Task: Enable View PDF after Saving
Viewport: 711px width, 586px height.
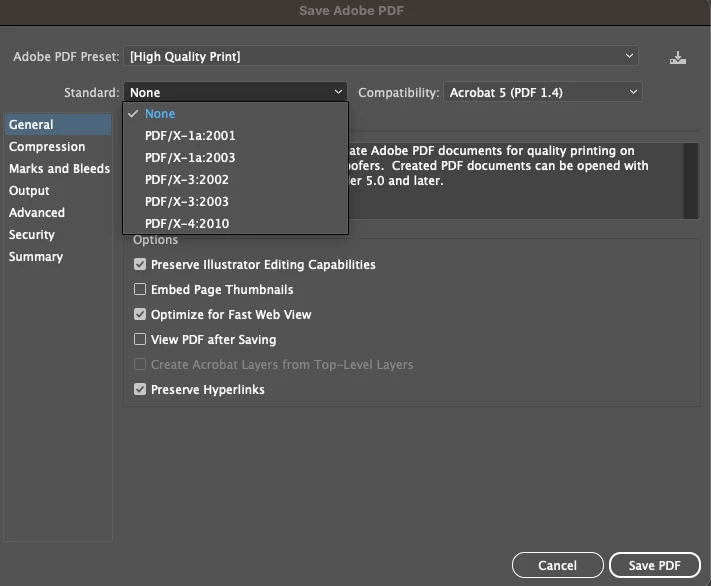Action: tap(140, 339)
